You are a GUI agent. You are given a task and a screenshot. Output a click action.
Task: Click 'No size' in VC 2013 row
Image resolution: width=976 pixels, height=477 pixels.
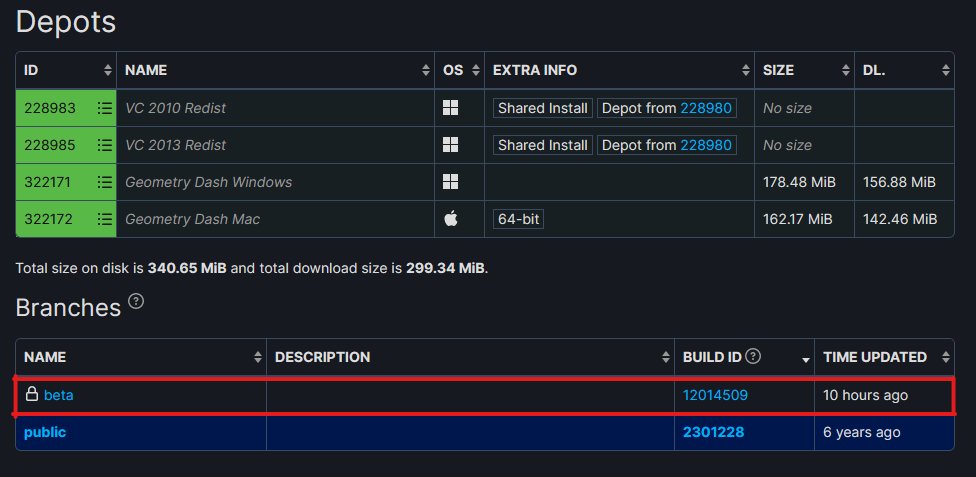pyautogui.click(x=787, y=145)
